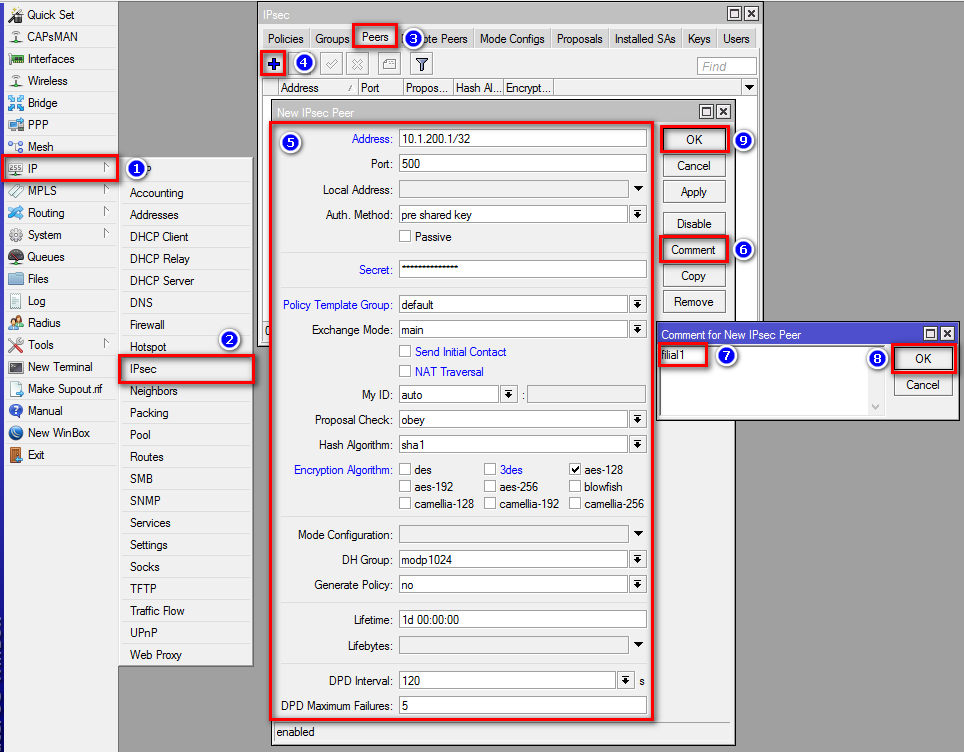
Task: Toggle the NAT Traversal checkbox
Action: point(405,372)
